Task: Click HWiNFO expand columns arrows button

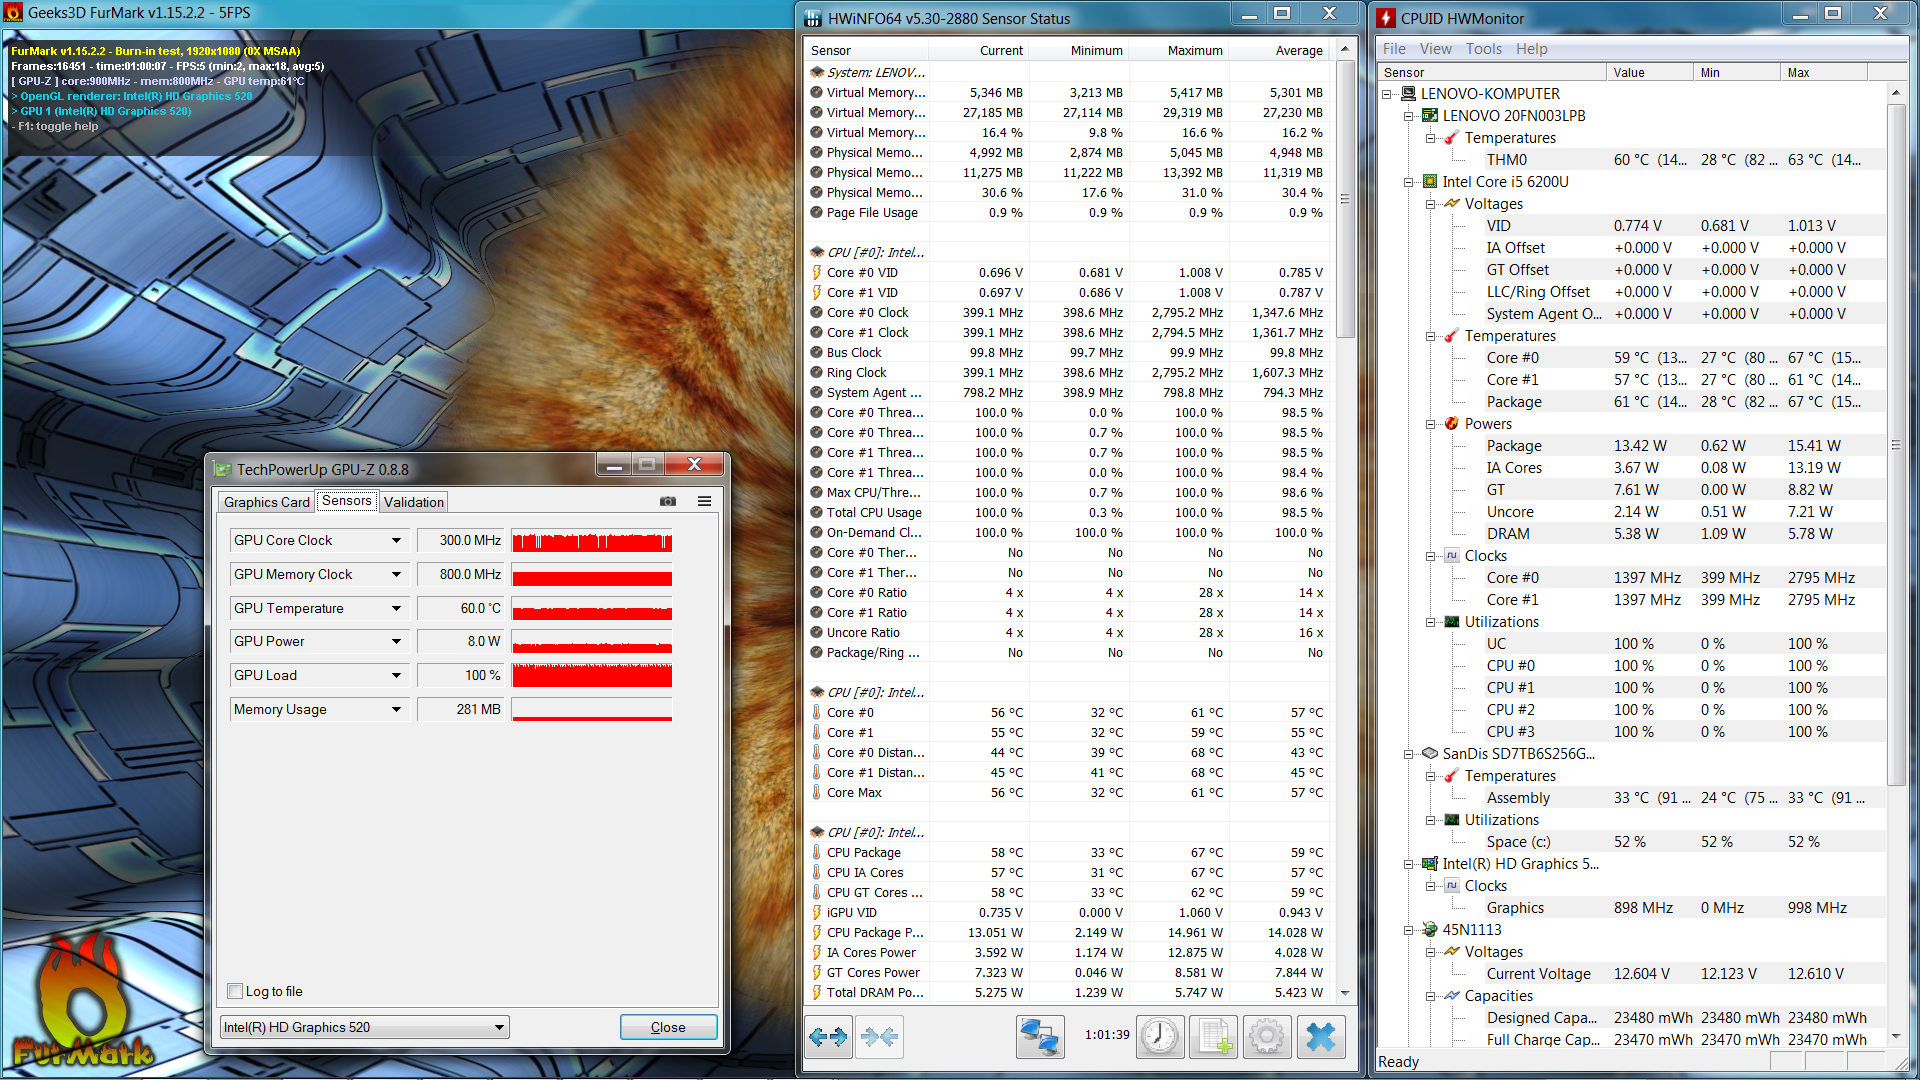Action: 828,1037
